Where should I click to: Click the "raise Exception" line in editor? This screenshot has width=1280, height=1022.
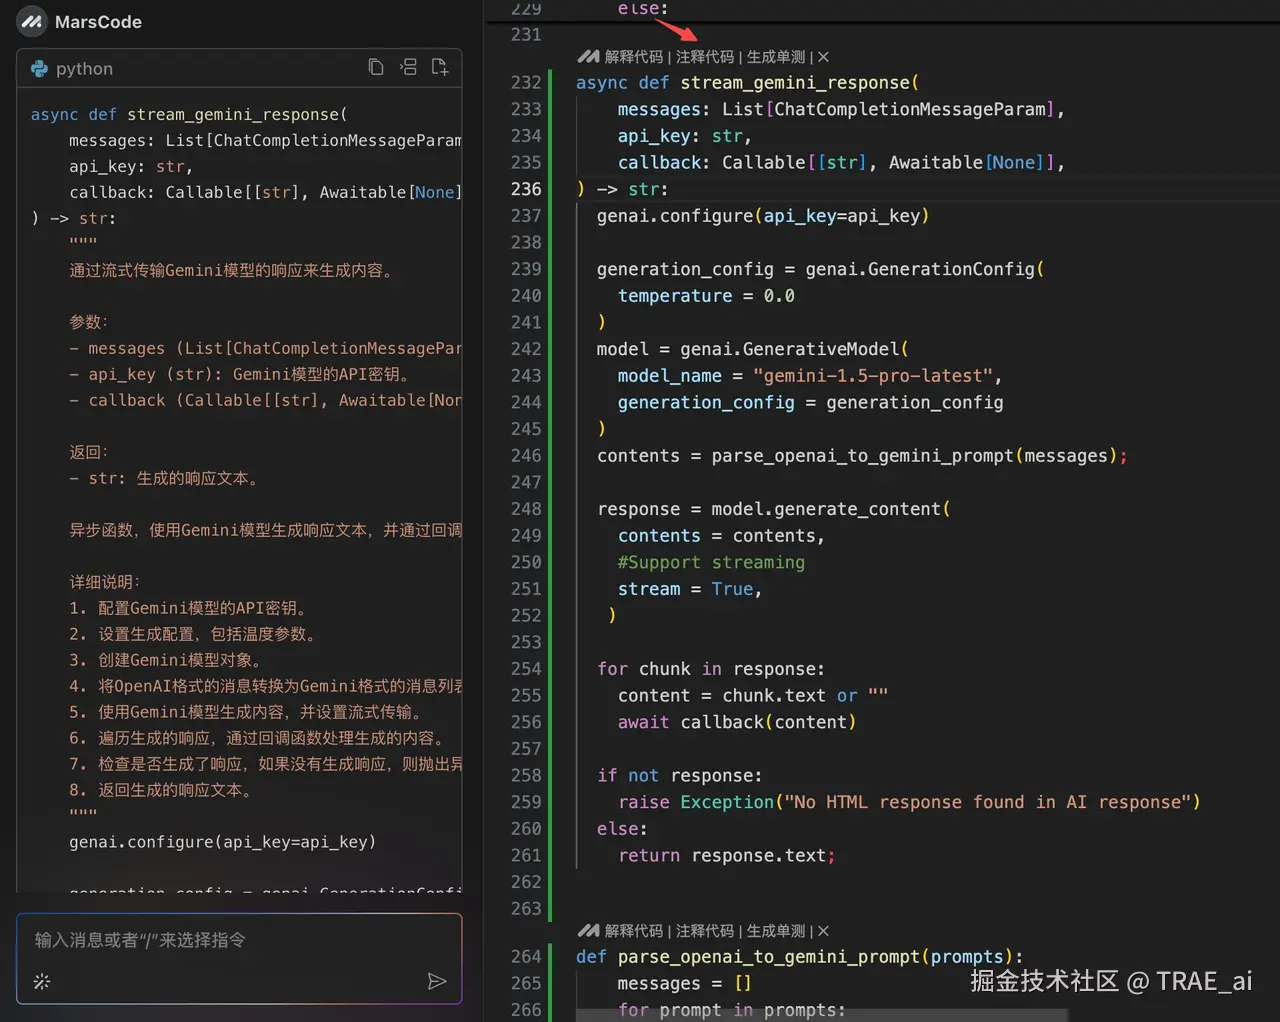909,802
